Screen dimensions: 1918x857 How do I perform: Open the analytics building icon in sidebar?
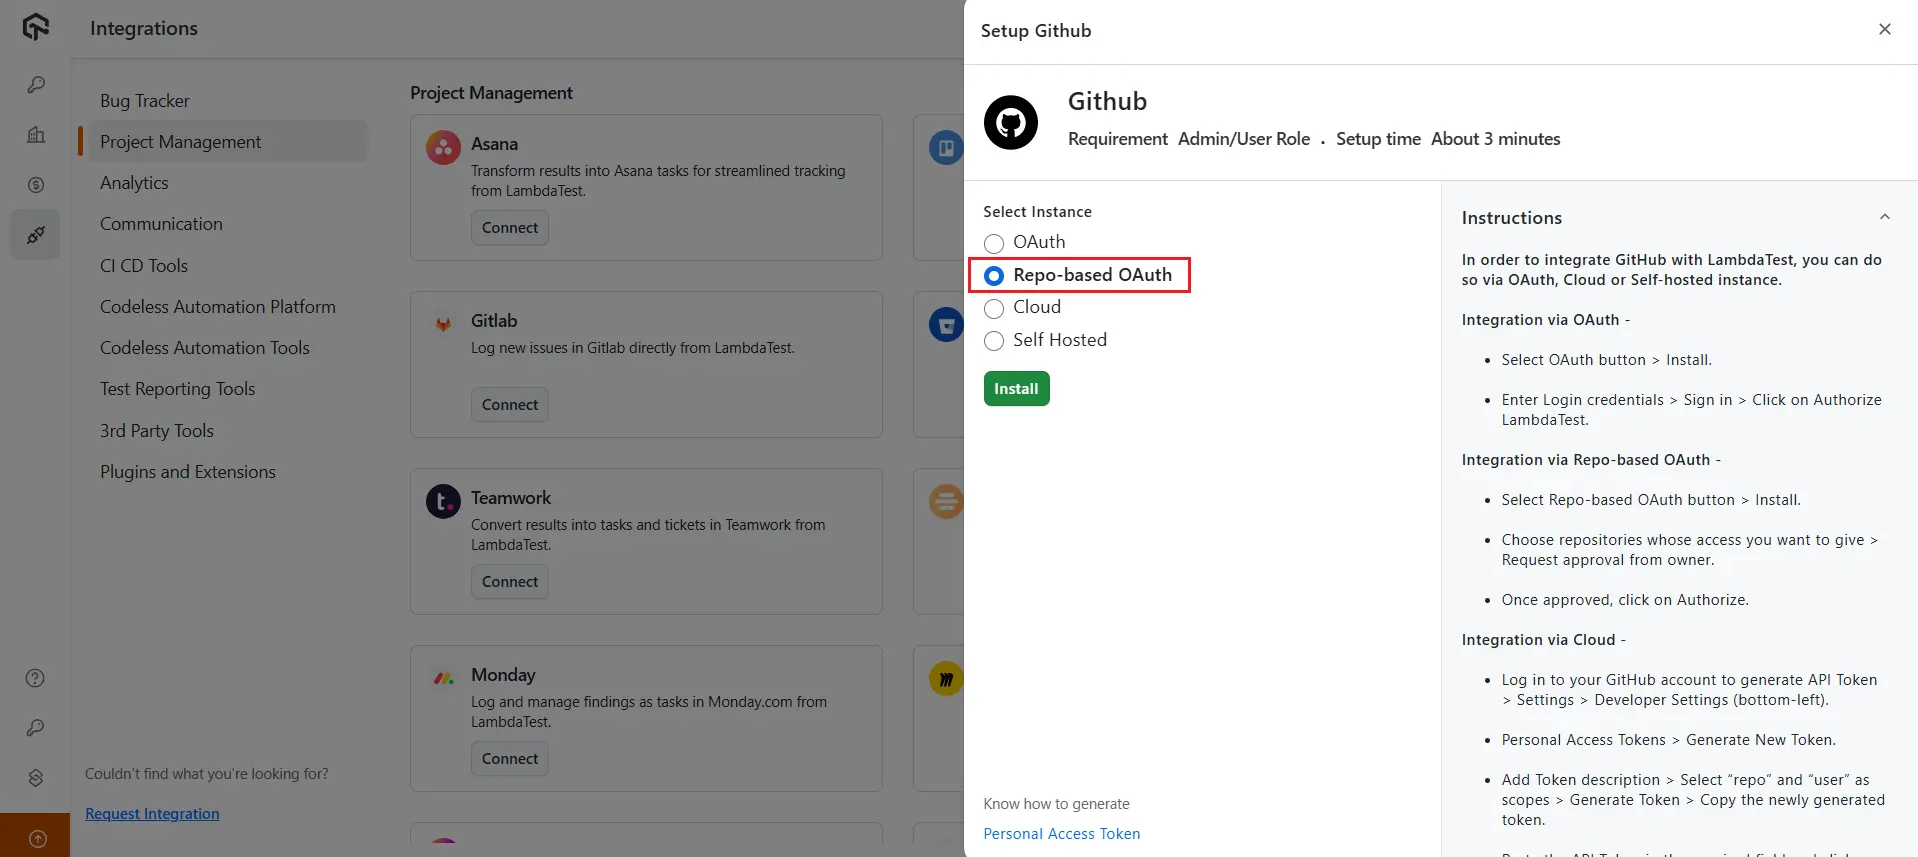pos(35,135)
